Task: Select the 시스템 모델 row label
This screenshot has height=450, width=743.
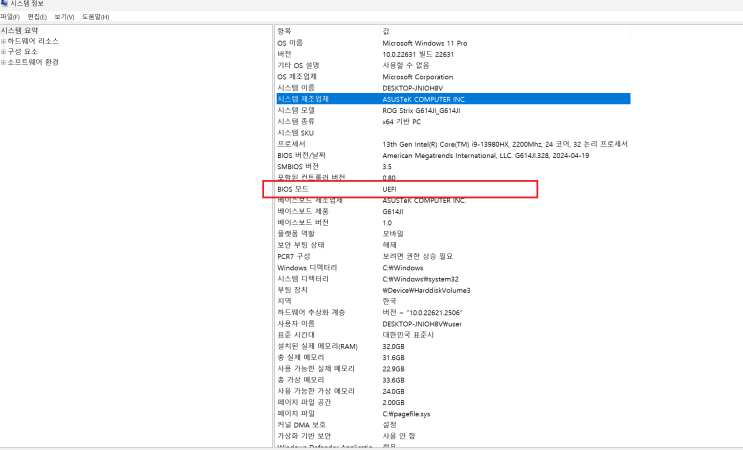Action: coord(296,110)
